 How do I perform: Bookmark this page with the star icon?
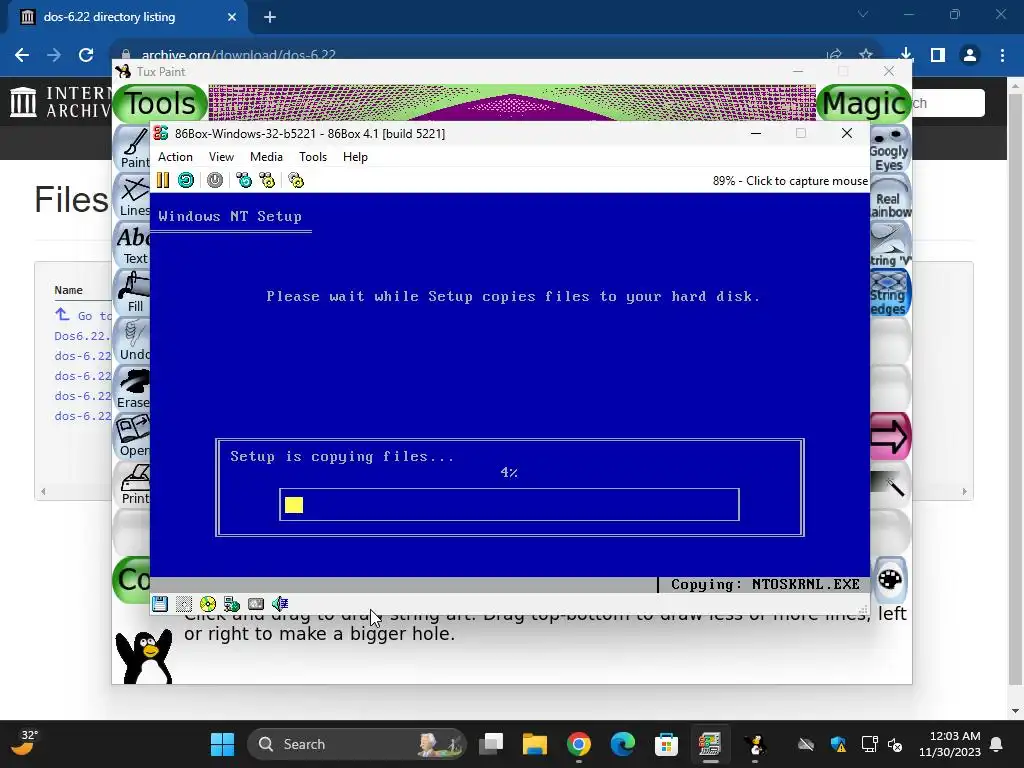pyautogui.click(x=866, y=55)
